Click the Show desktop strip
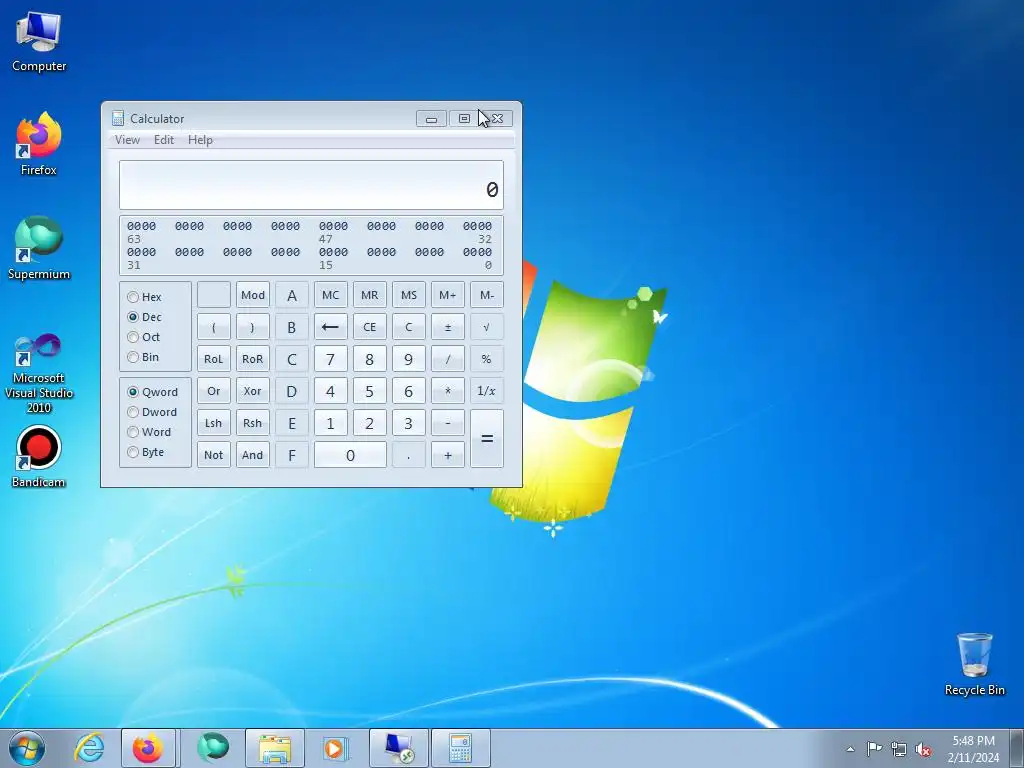 (x=1017, y=748)
